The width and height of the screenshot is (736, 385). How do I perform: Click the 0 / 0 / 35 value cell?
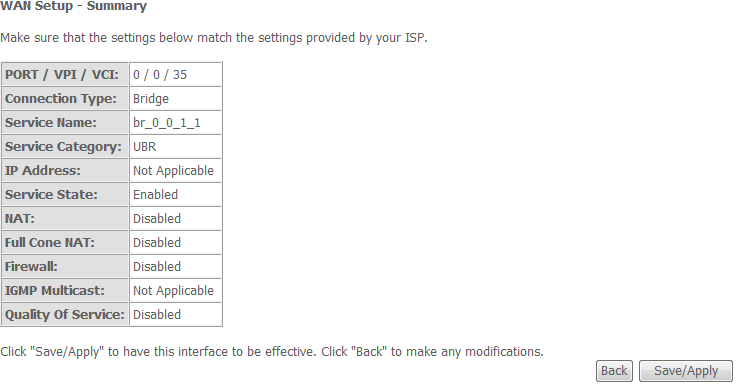[175, 75]
